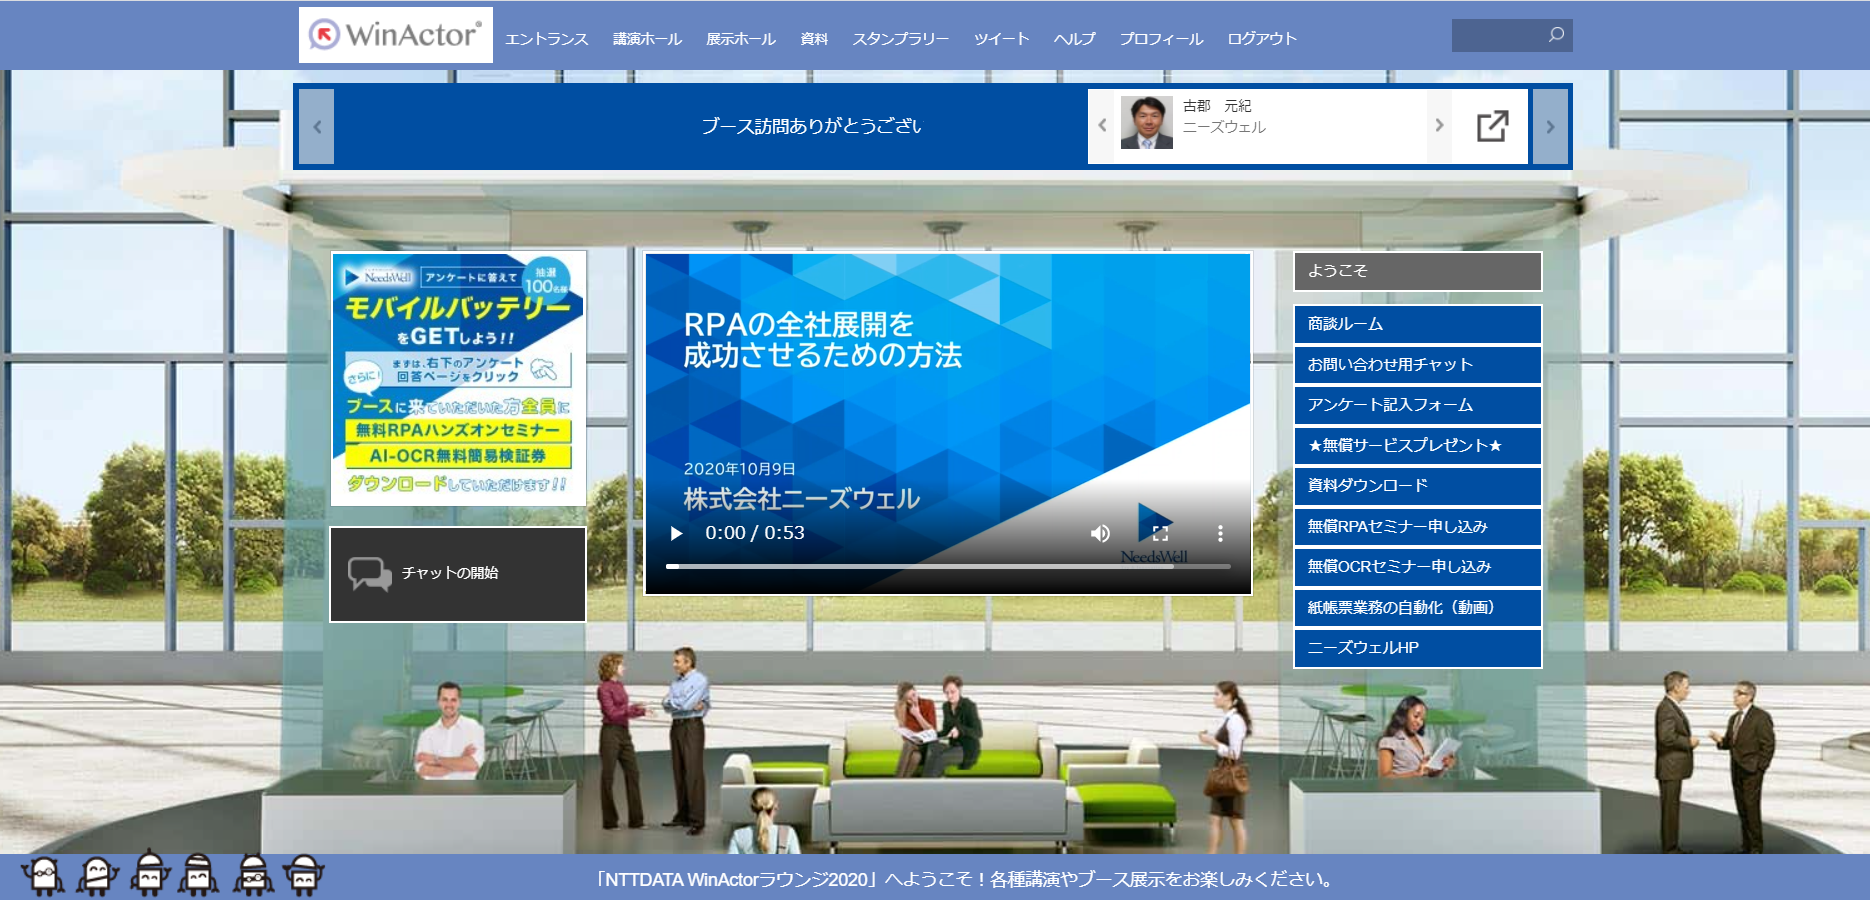Open the プロフィール menu item

point(1161,39)
